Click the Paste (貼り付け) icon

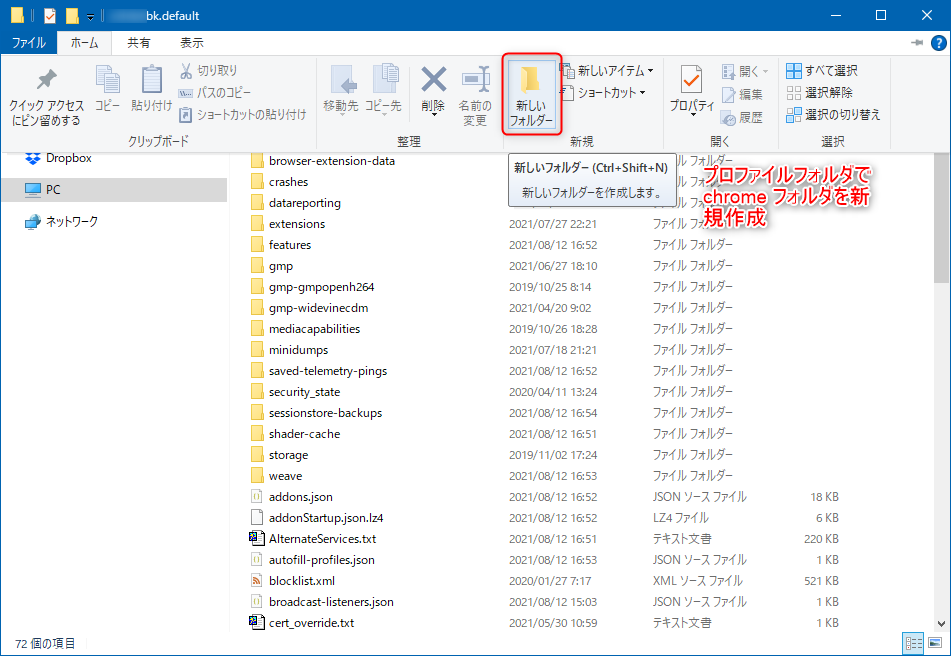coord(151,90)
